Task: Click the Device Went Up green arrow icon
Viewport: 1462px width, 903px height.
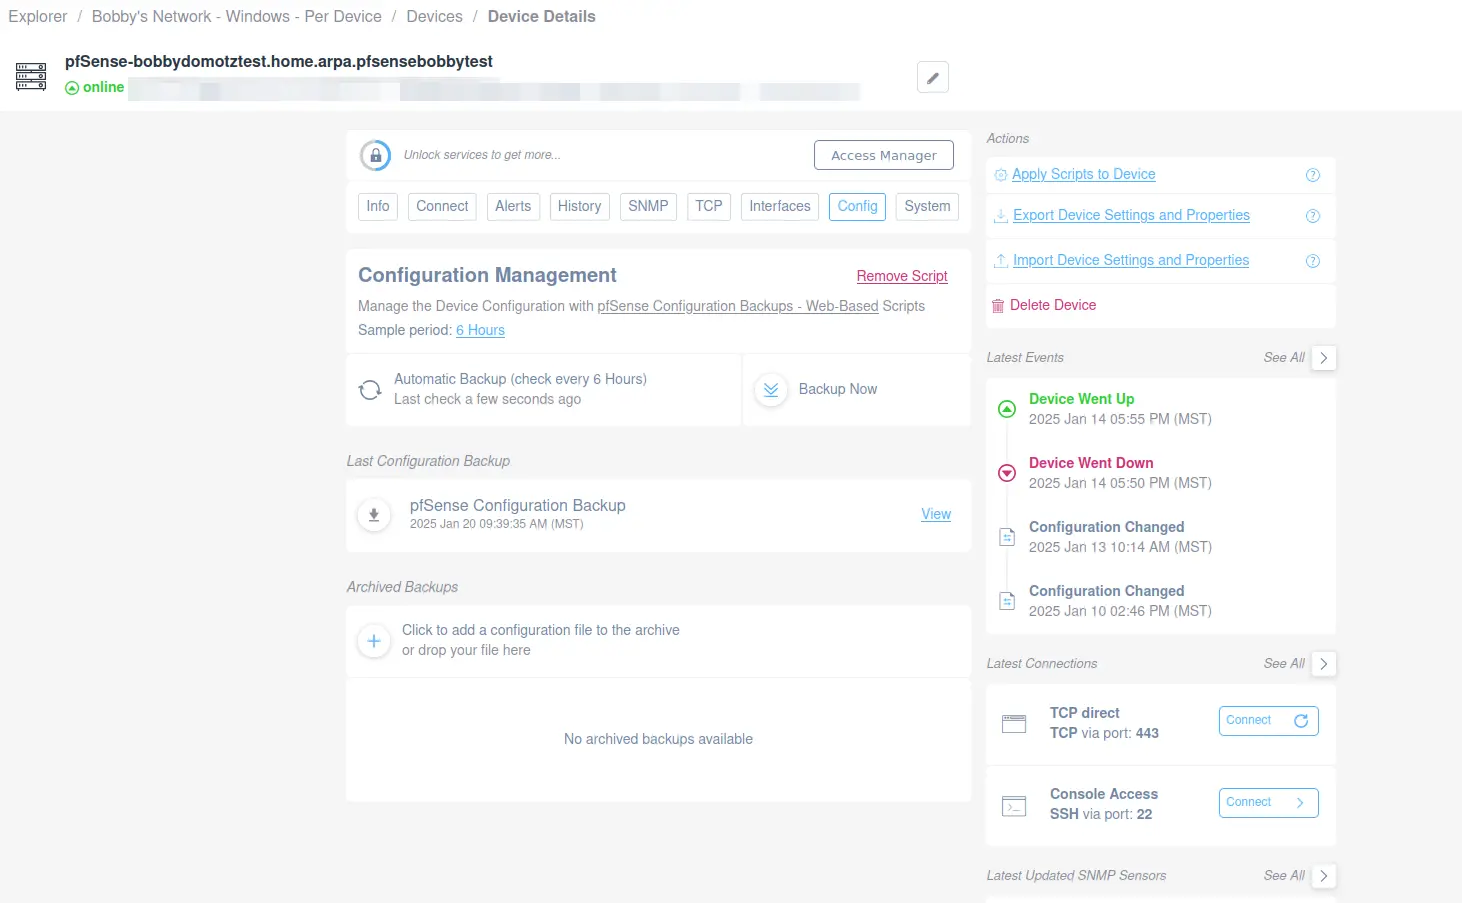Action: (1007, 409)
